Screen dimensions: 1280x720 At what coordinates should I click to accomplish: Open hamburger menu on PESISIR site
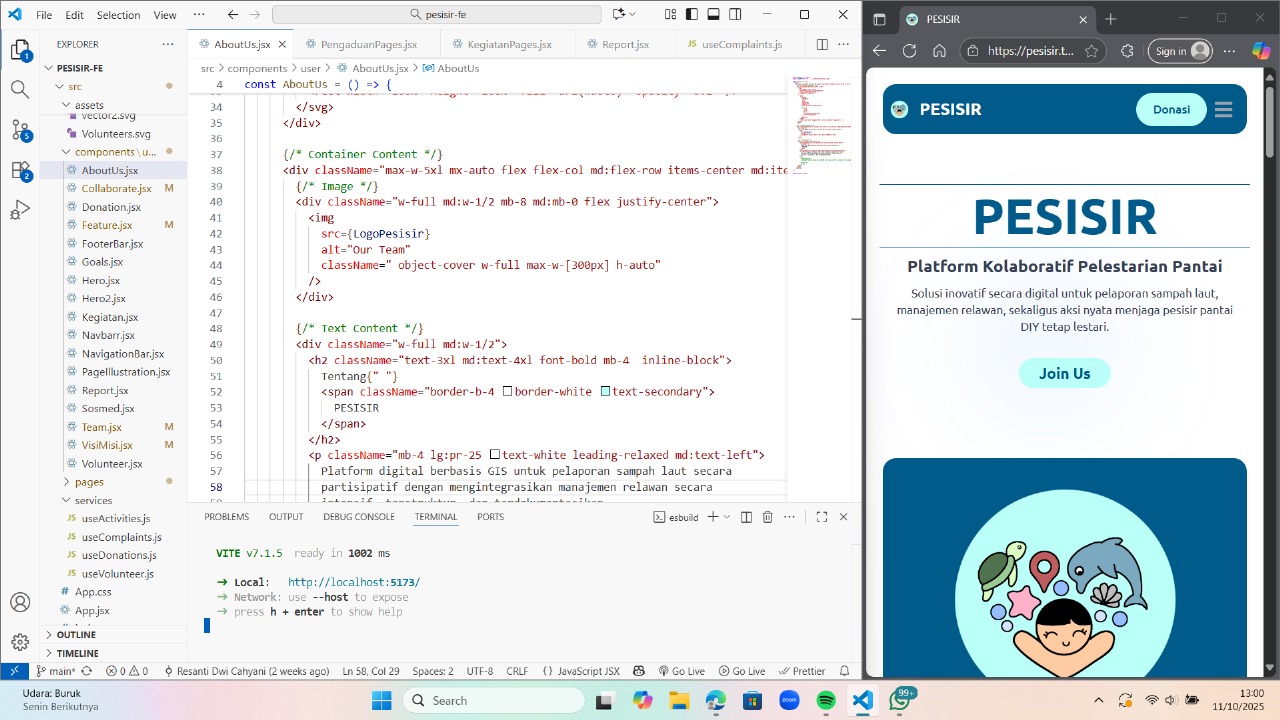coord(1223,110)
